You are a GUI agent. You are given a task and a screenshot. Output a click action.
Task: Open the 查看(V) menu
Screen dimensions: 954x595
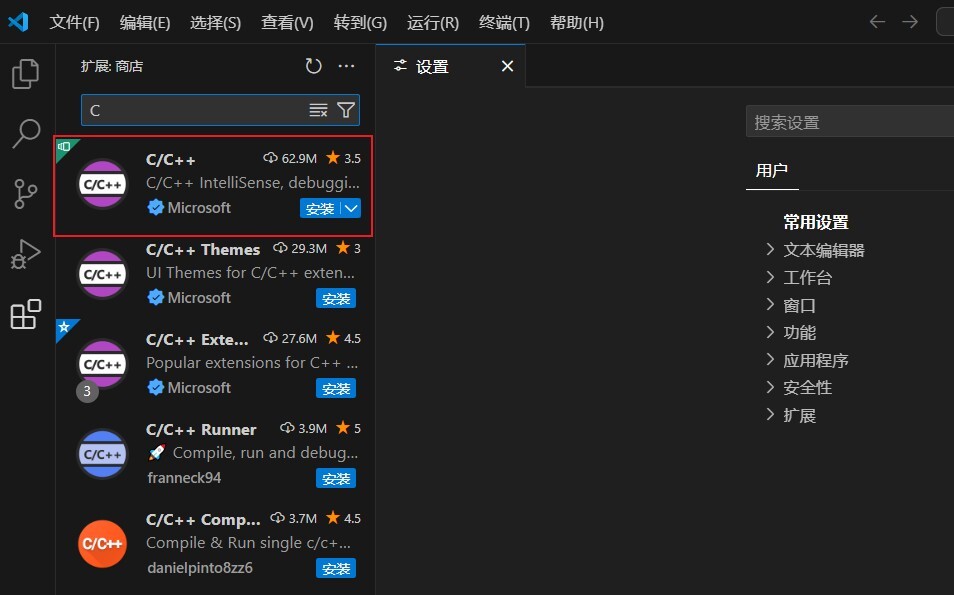point(287,23)
